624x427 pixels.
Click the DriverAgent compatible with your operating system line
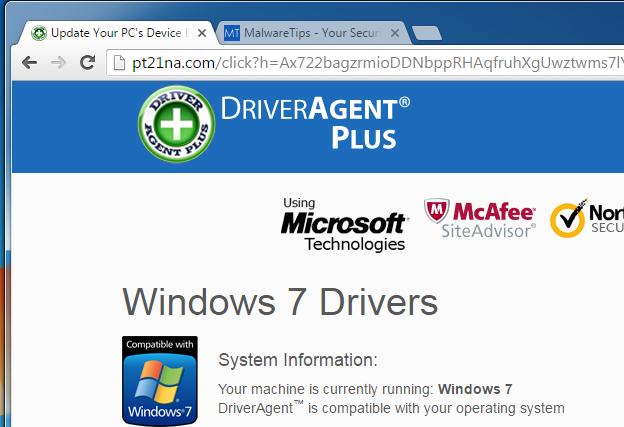391,408
